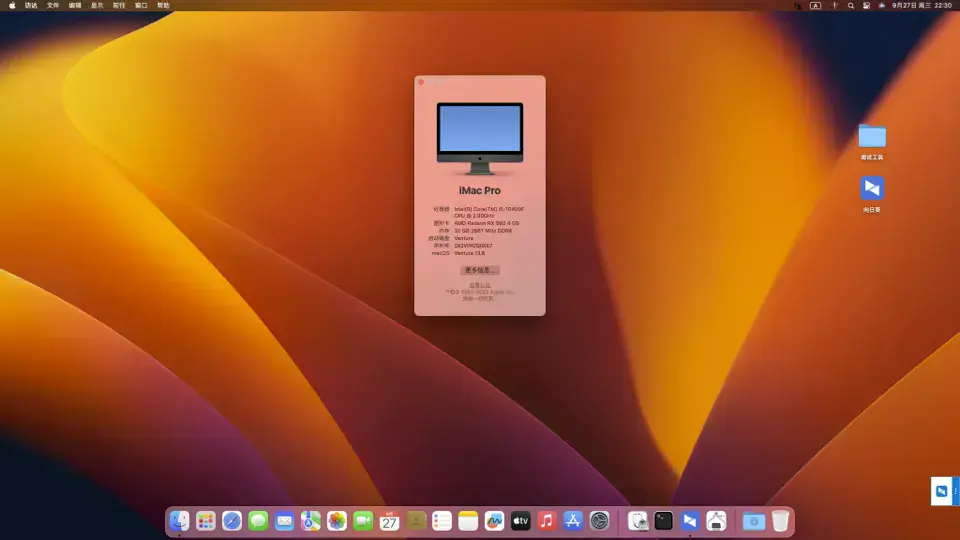Open the blue Sunflower app in Dock
Viewport: 960px width, 540px height.
click(x=690, y=521)
